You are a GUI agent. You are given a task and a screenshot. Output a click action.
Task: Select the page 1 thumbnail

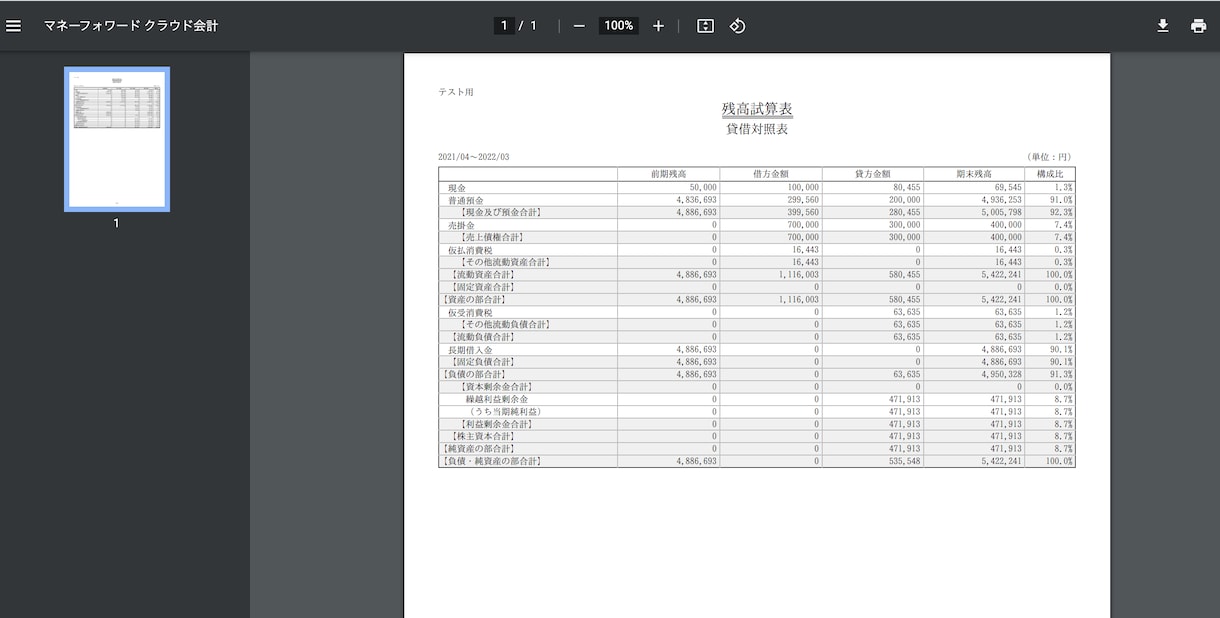[x=117, y=139]
